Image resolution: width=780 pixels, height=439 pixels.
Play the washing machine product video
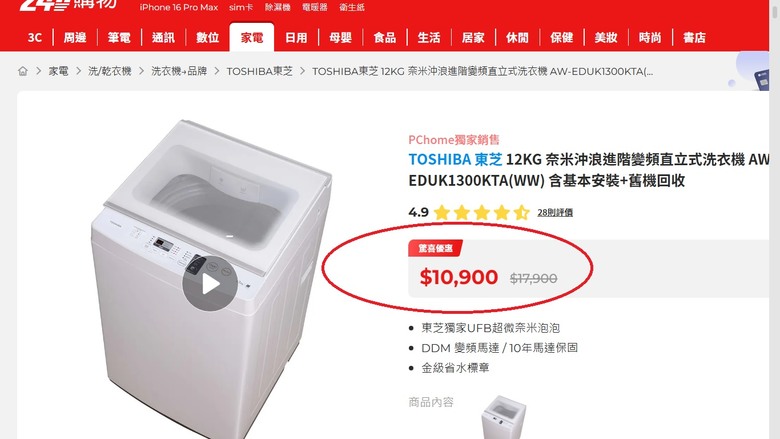209,284
